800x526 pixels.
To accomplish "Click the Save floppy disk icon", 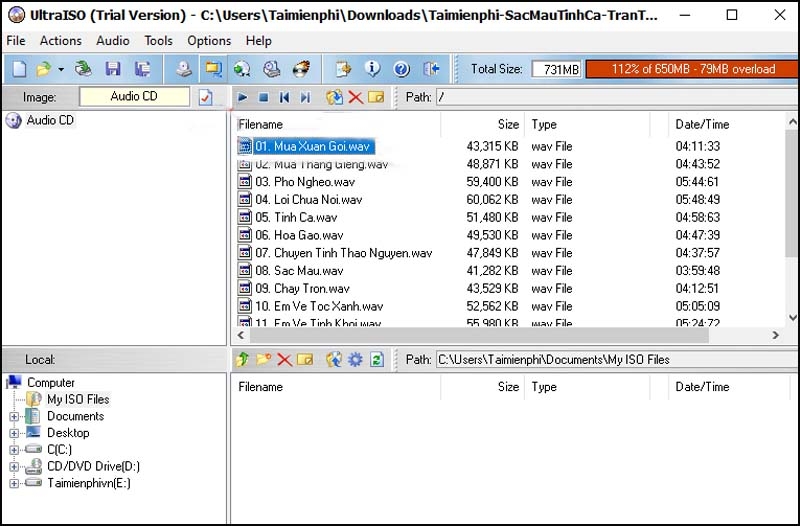I will point(113,69).
